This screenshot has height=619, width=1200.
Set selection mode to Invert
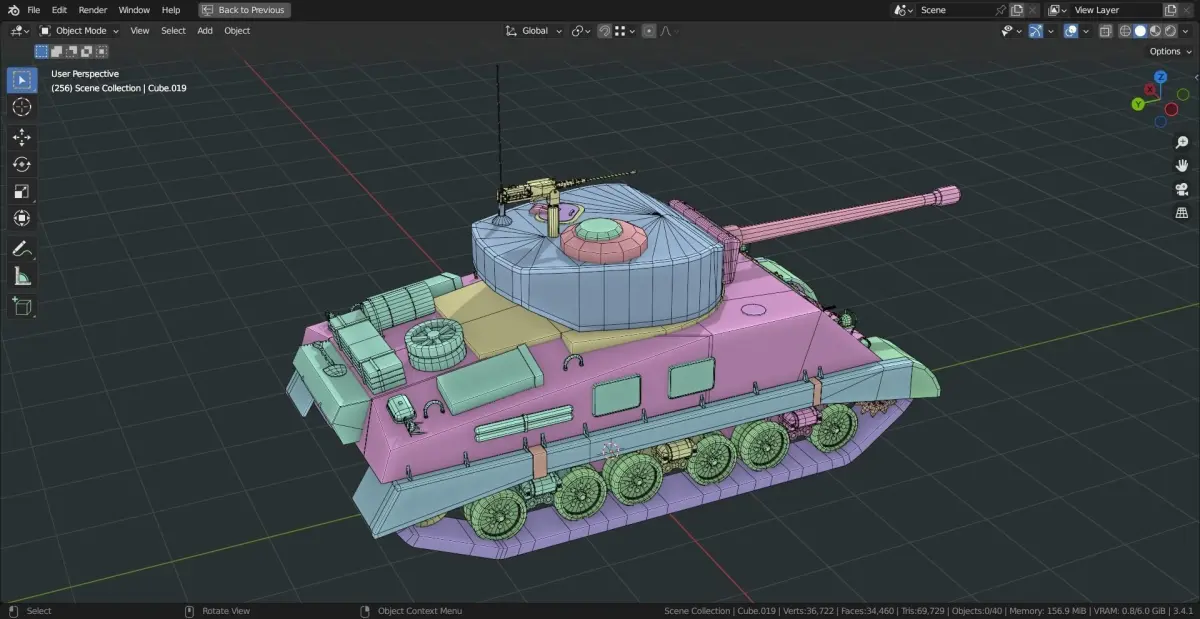tap(87, 51)
